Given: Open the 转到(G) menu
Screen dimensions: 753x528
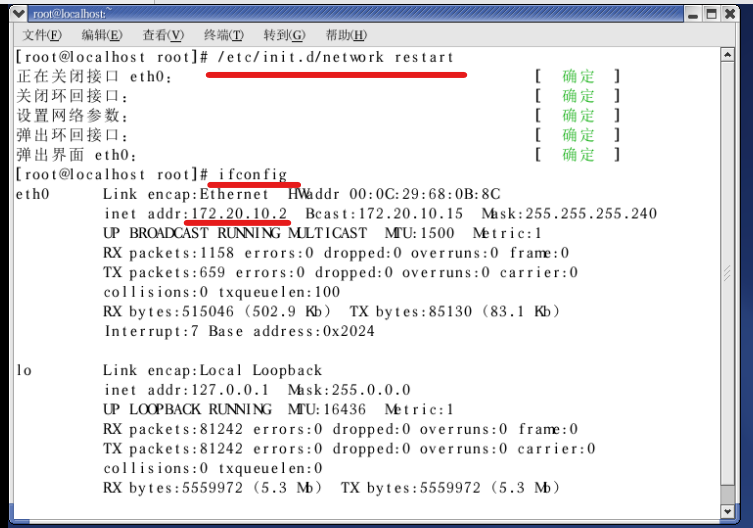Looking at the screenshot, I should pos(284,35).
